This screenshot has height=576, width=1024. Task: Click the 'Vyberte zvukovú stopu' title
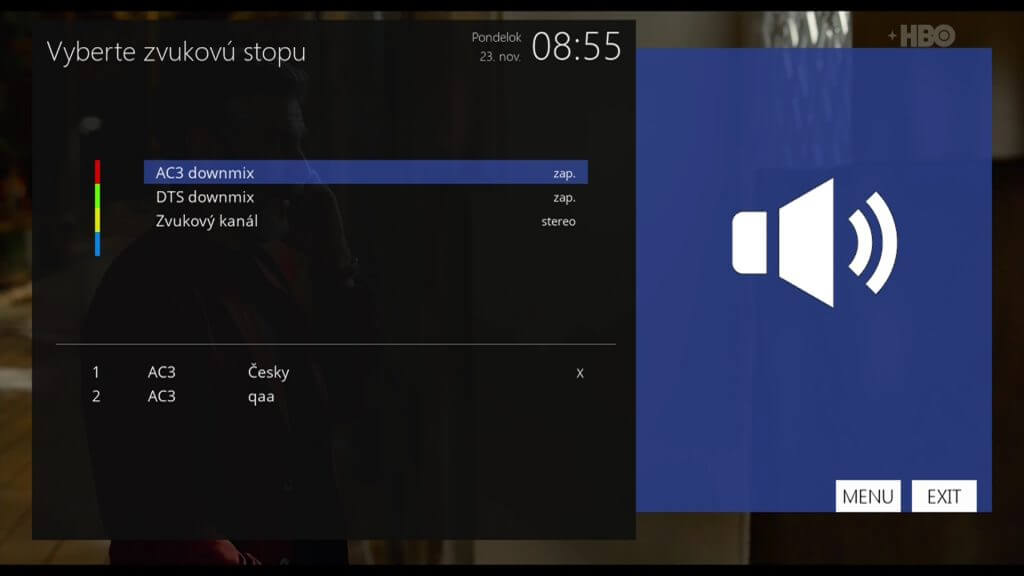[x=176, y=52]
